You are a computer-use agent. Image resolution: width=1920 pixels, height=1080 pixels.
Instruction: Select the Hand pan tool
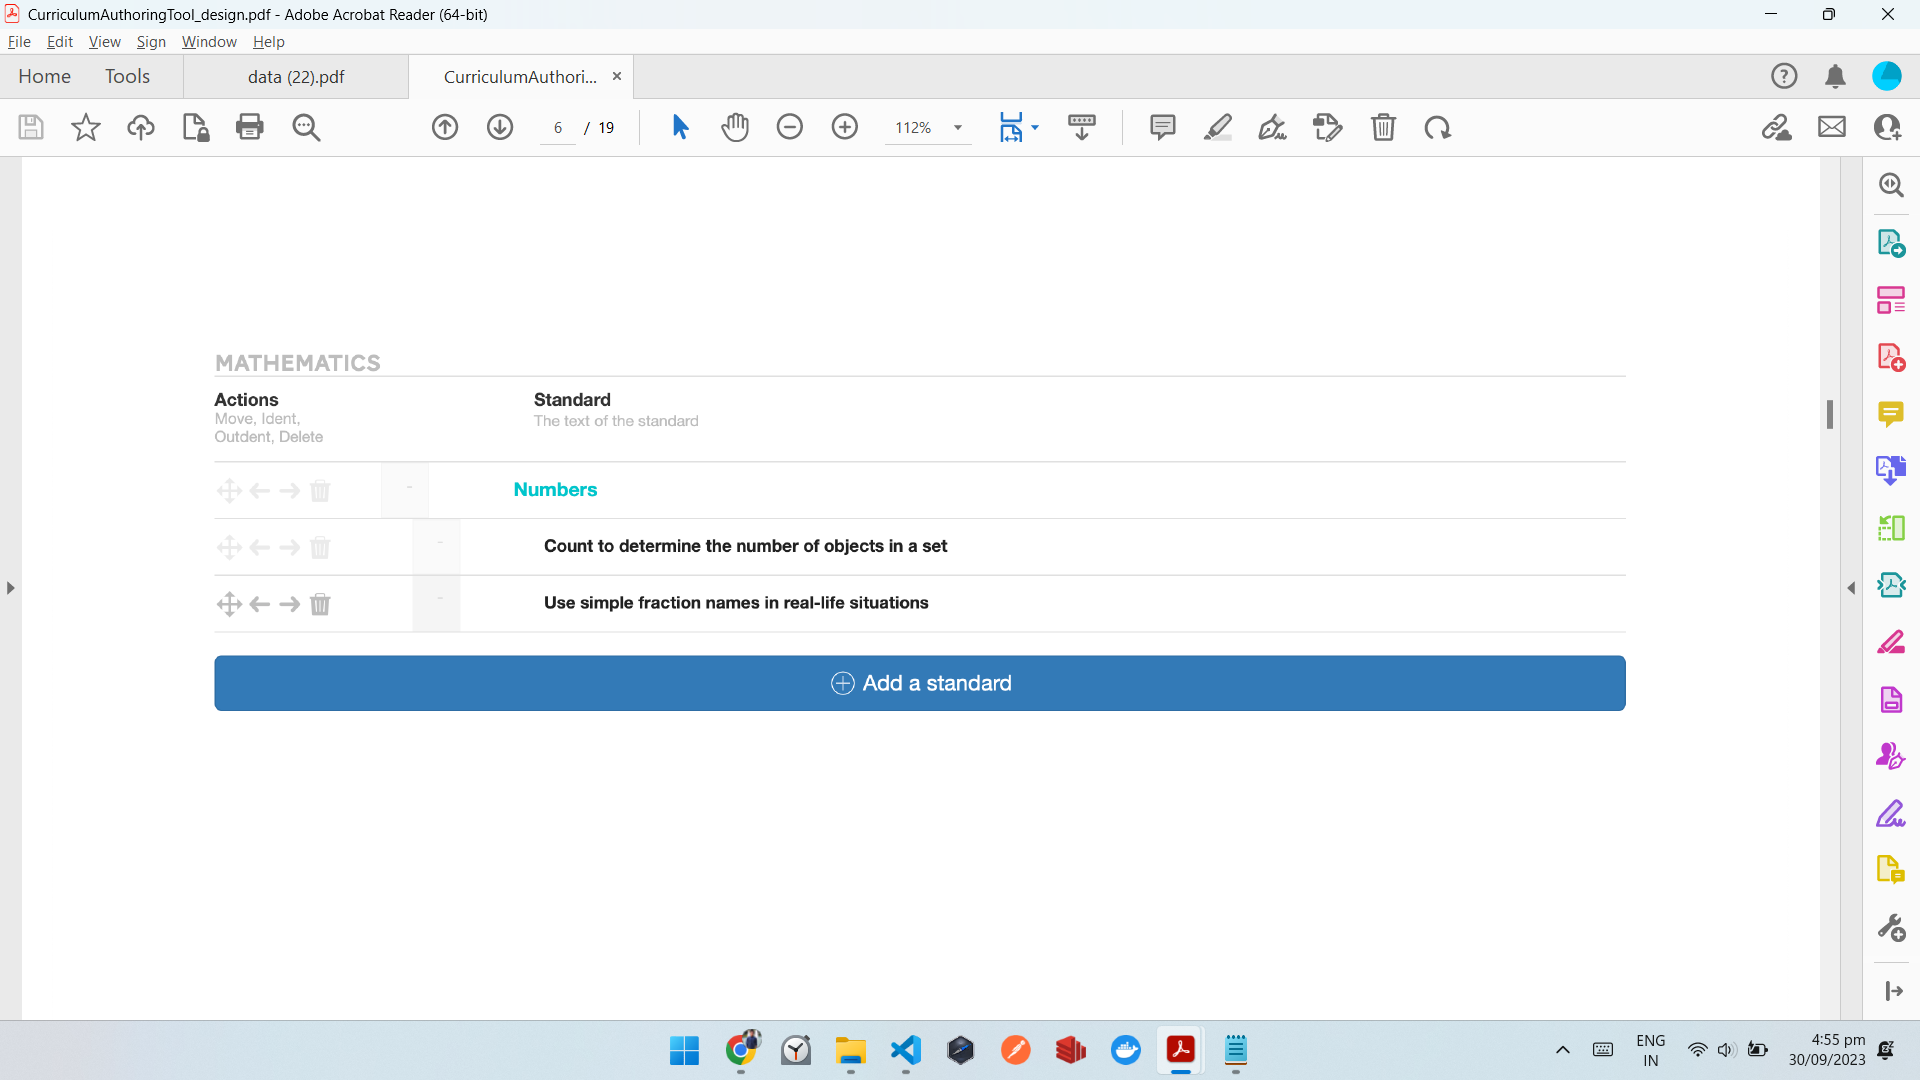[x=735, y=127]
